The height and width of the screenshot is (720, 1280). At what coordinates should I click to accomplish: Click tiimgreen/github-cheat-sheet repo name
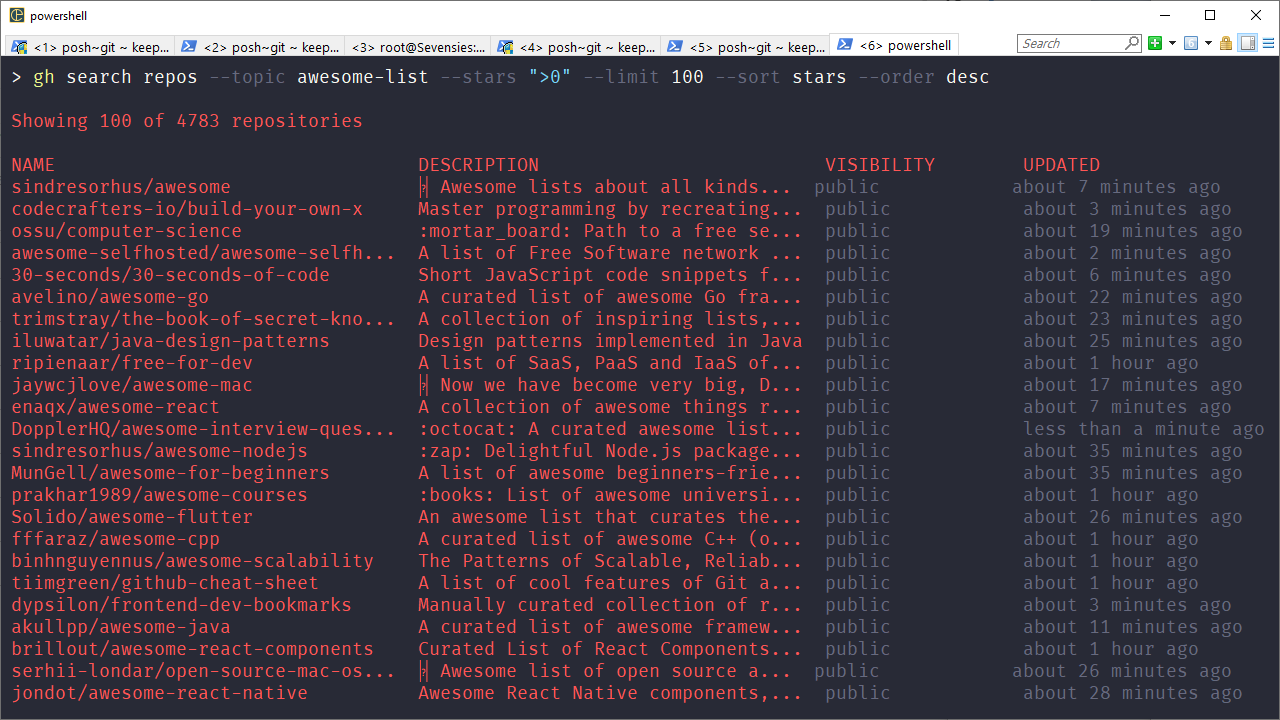click(165, 583)
